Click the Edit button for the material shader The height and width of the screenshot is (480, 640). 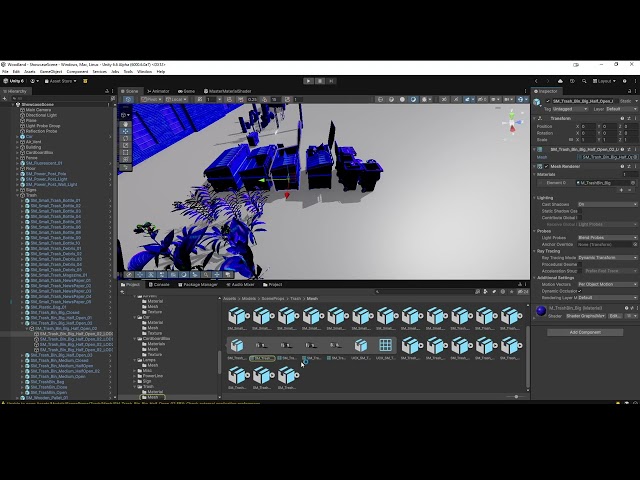pyautogui.click(x=613, y=316)
